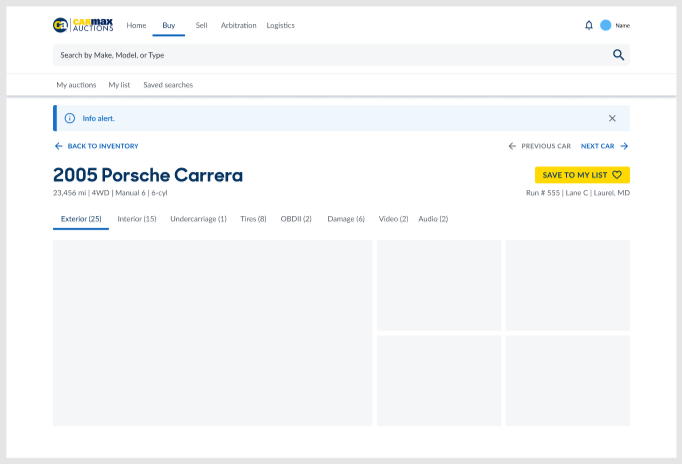
Task: Click the CarMax Auctions logo
Action: 83,25
